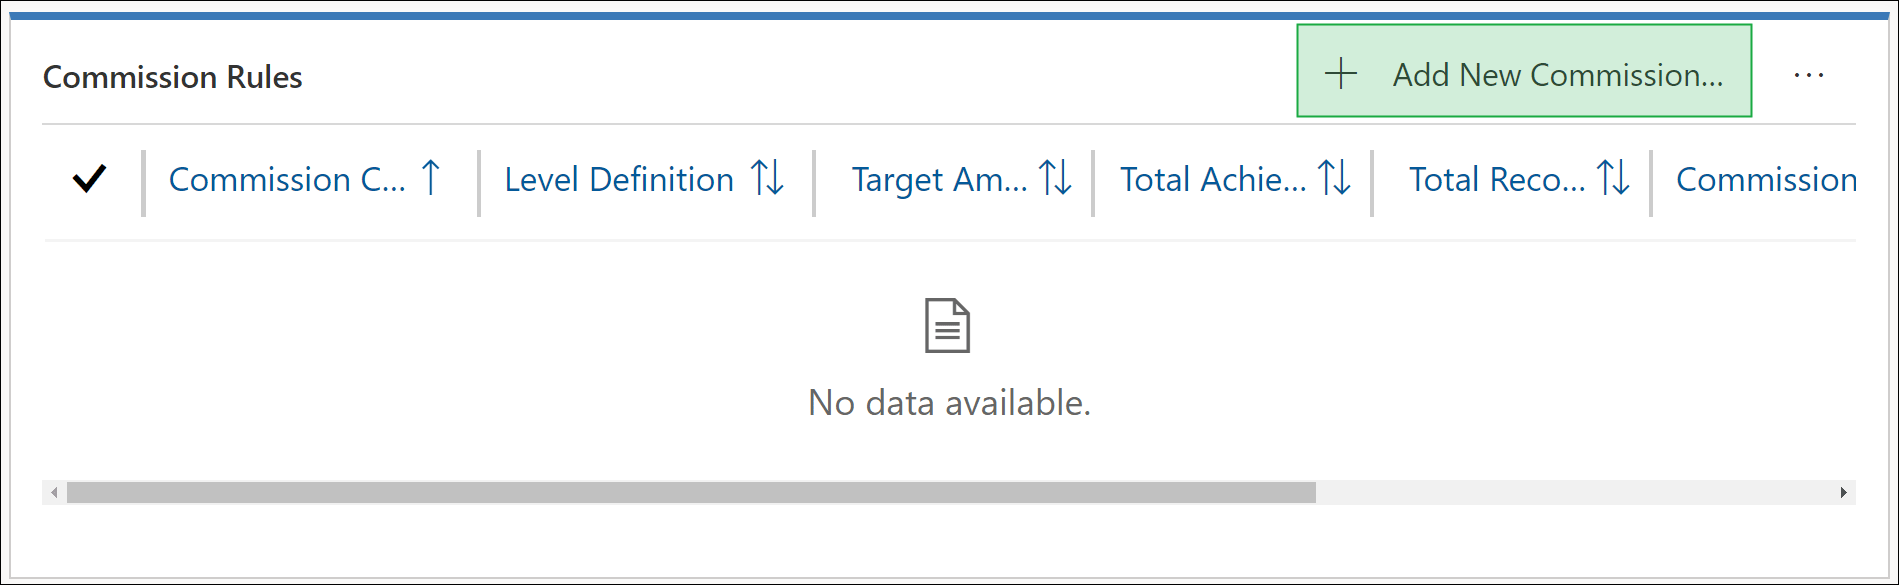Click the left scroll arrow on scrollbar
Viewport: 1899px width, 585px height.
[x=54, y=492]
